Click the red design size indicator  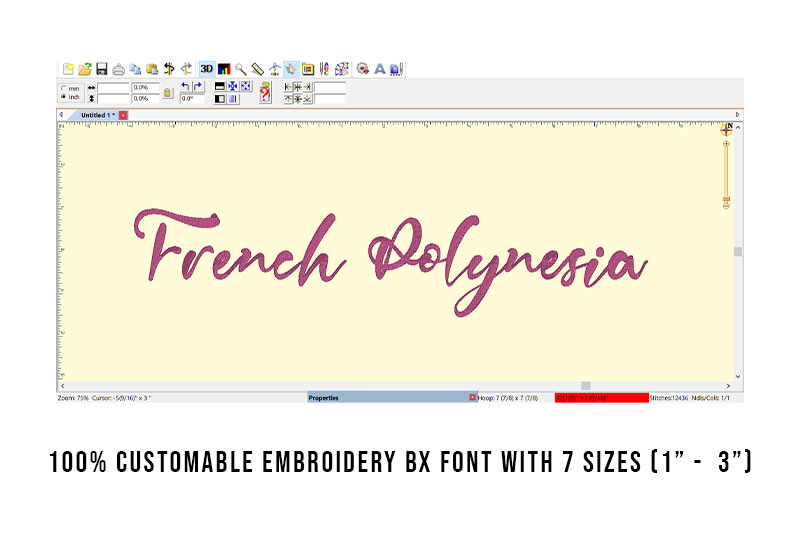(602, 398)
